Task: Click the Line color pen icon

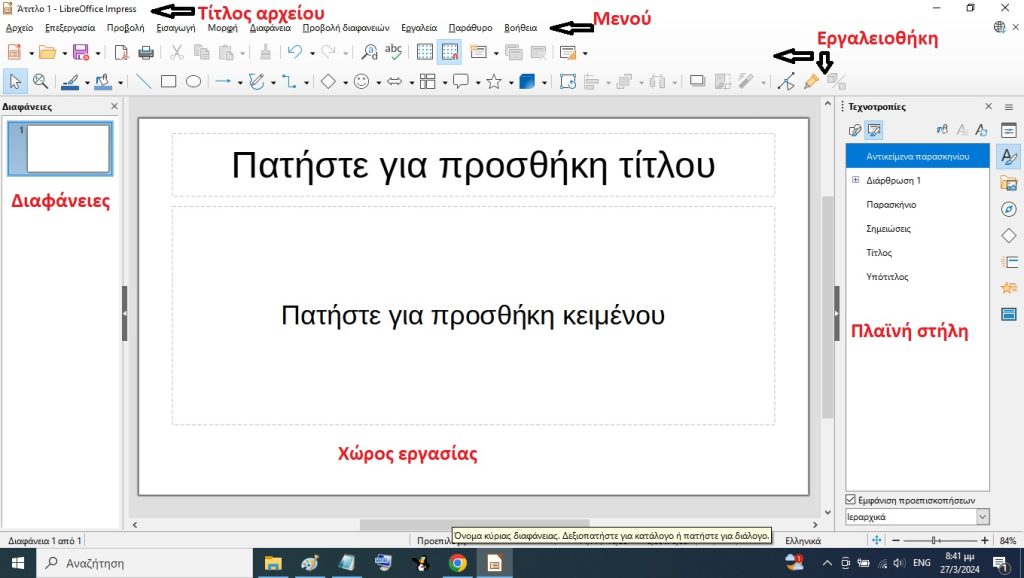Action: coord(70,82)
